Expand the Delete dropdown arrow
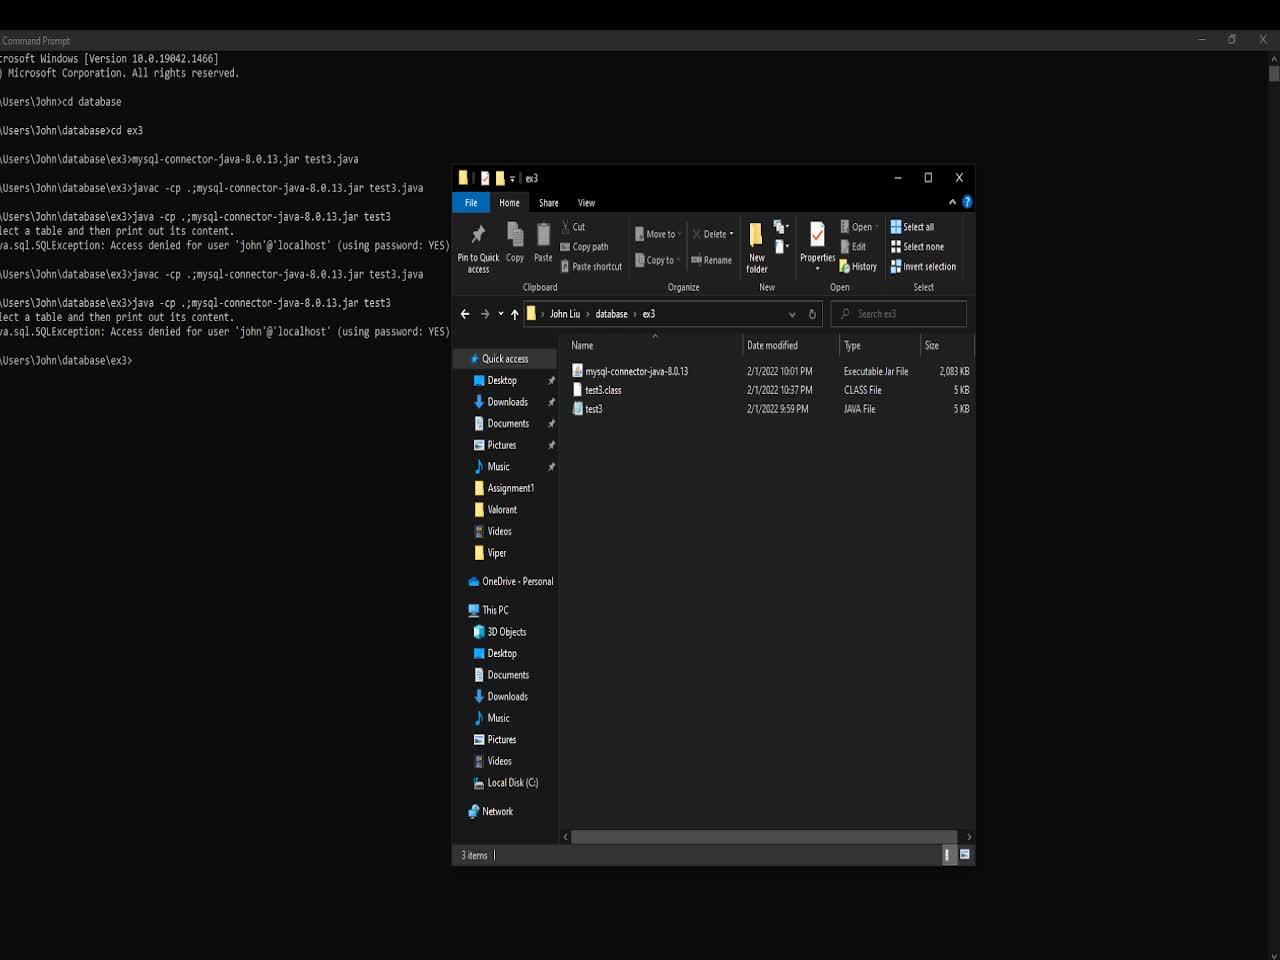Image resolution: width=1280 pixels, height=960 pixels. pos(731,234)
